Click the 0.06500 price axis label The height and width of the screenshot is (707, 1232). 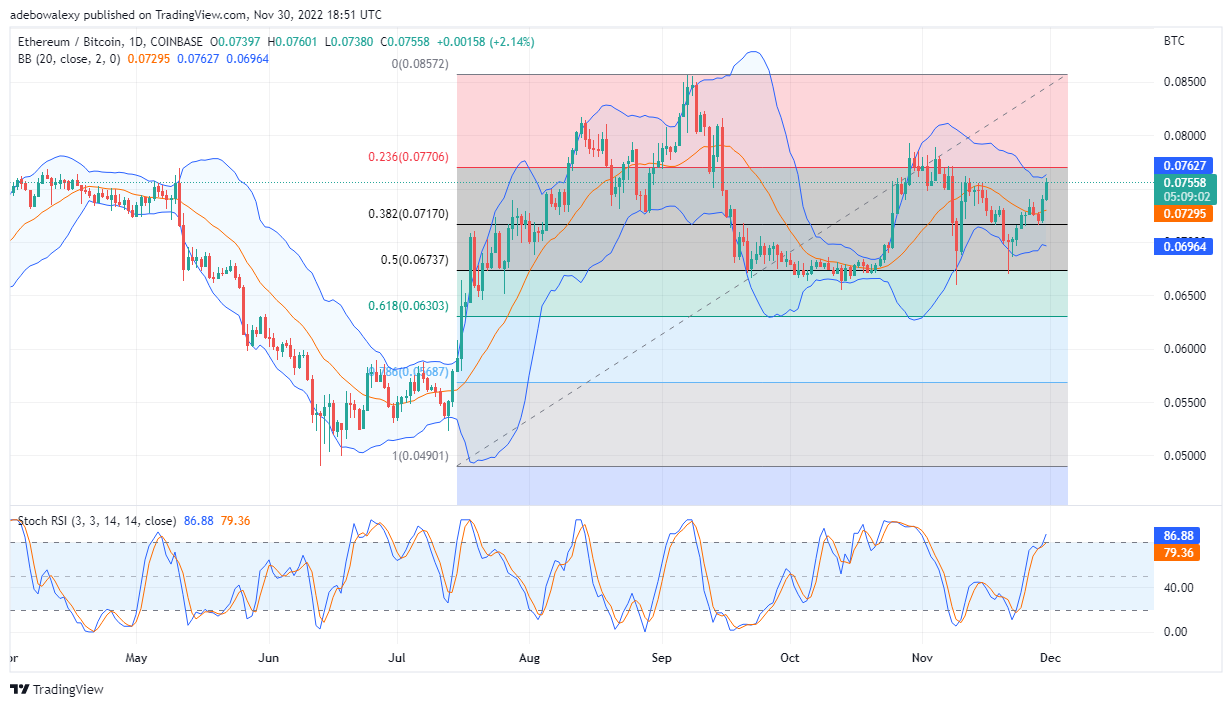1184,296
